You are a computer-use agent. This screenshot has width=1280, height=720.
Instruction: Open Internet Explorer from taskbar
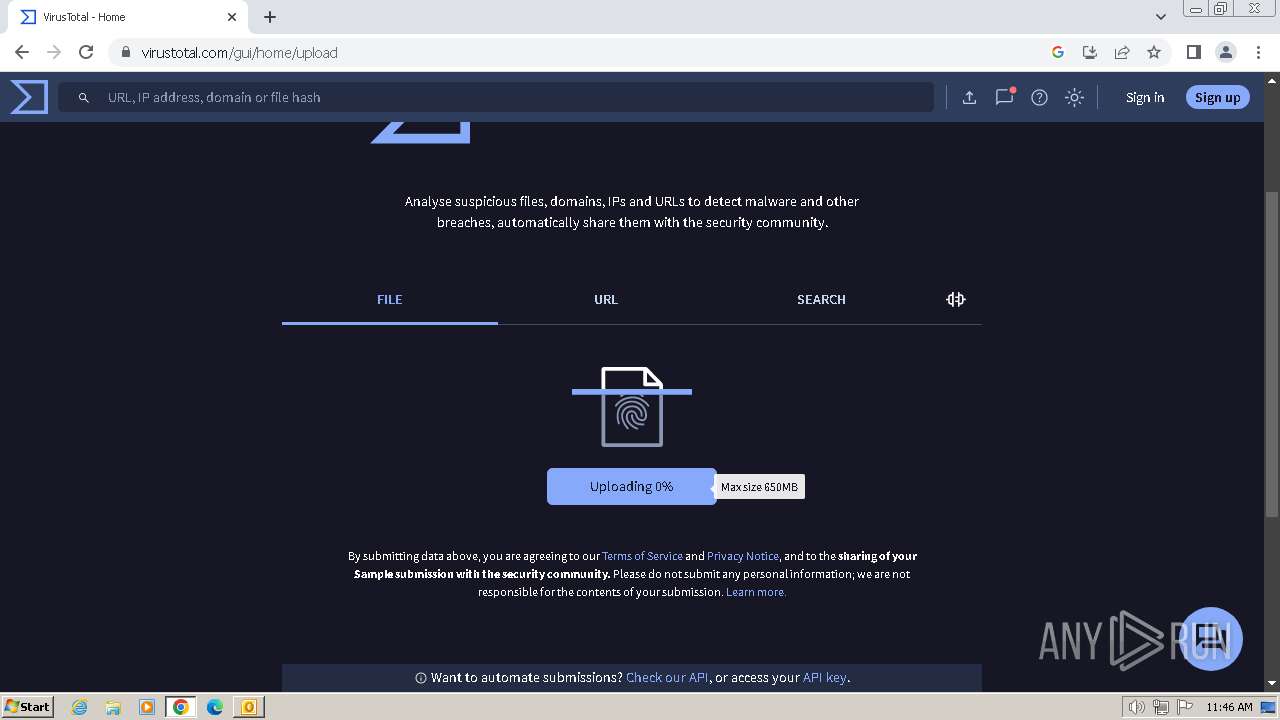click(80, 707)
